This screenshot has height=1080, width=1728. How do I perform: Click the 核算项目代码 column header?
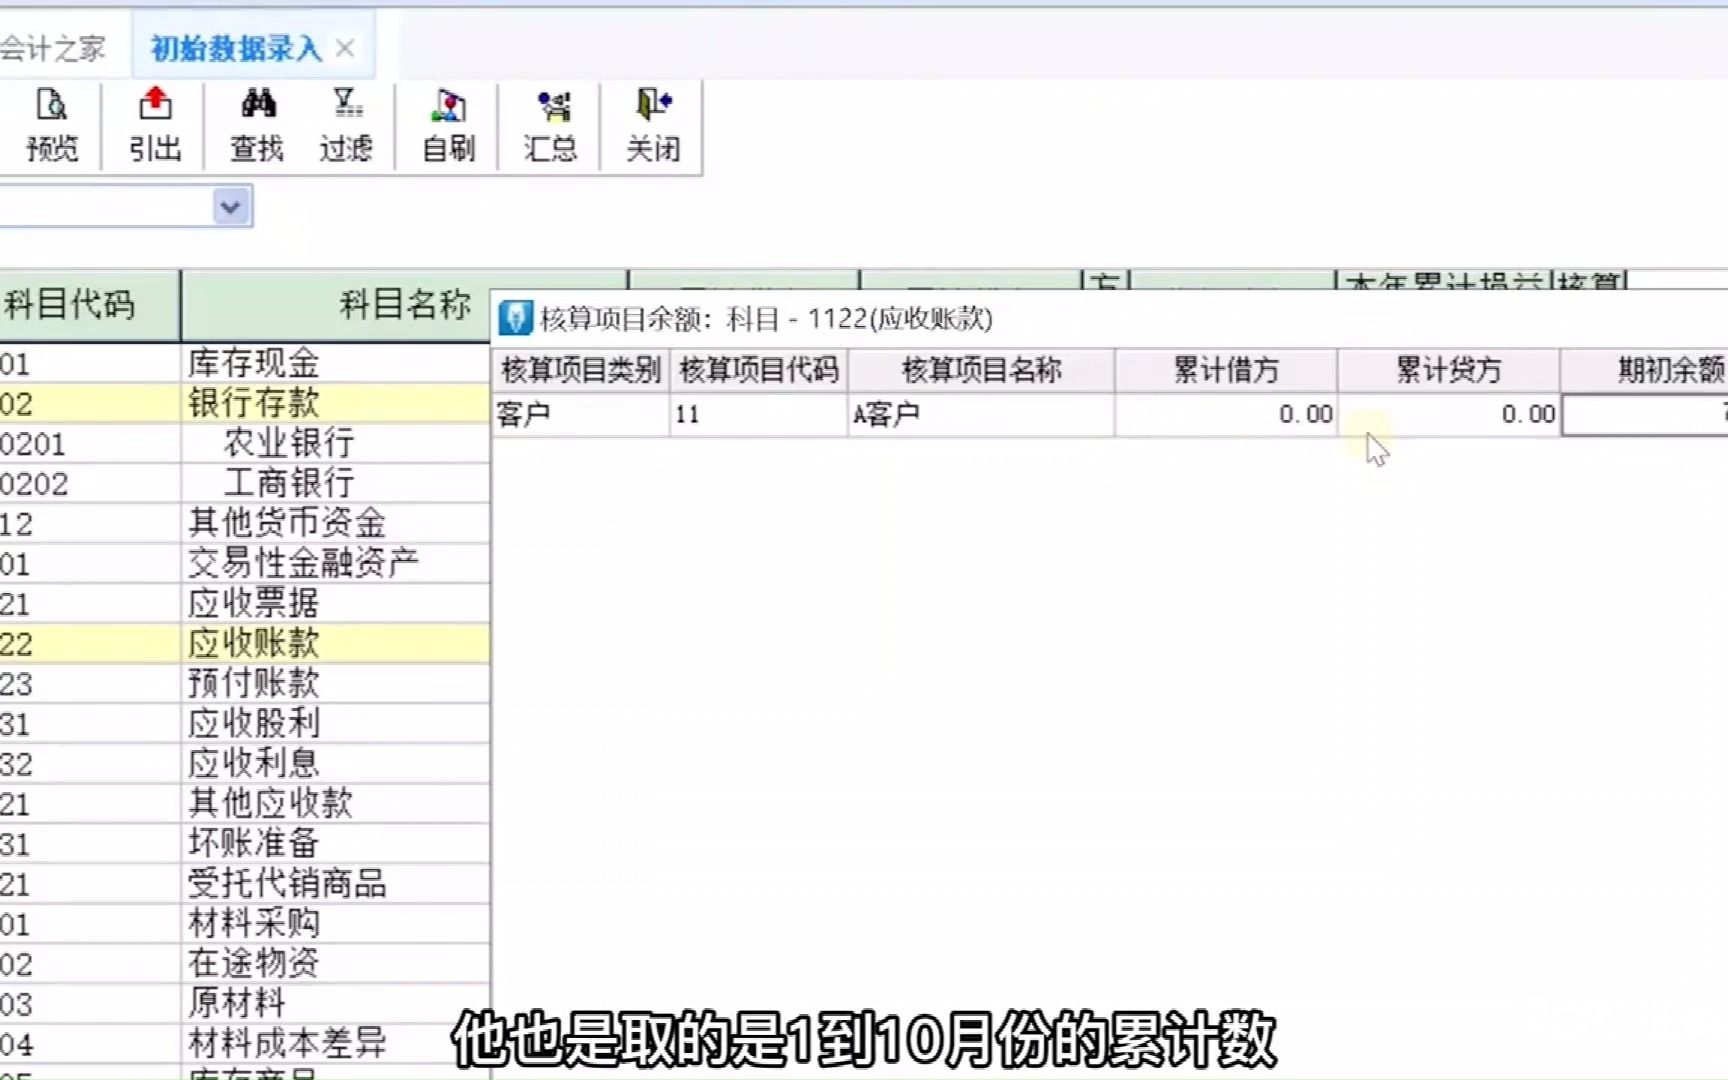pos(759,370)
